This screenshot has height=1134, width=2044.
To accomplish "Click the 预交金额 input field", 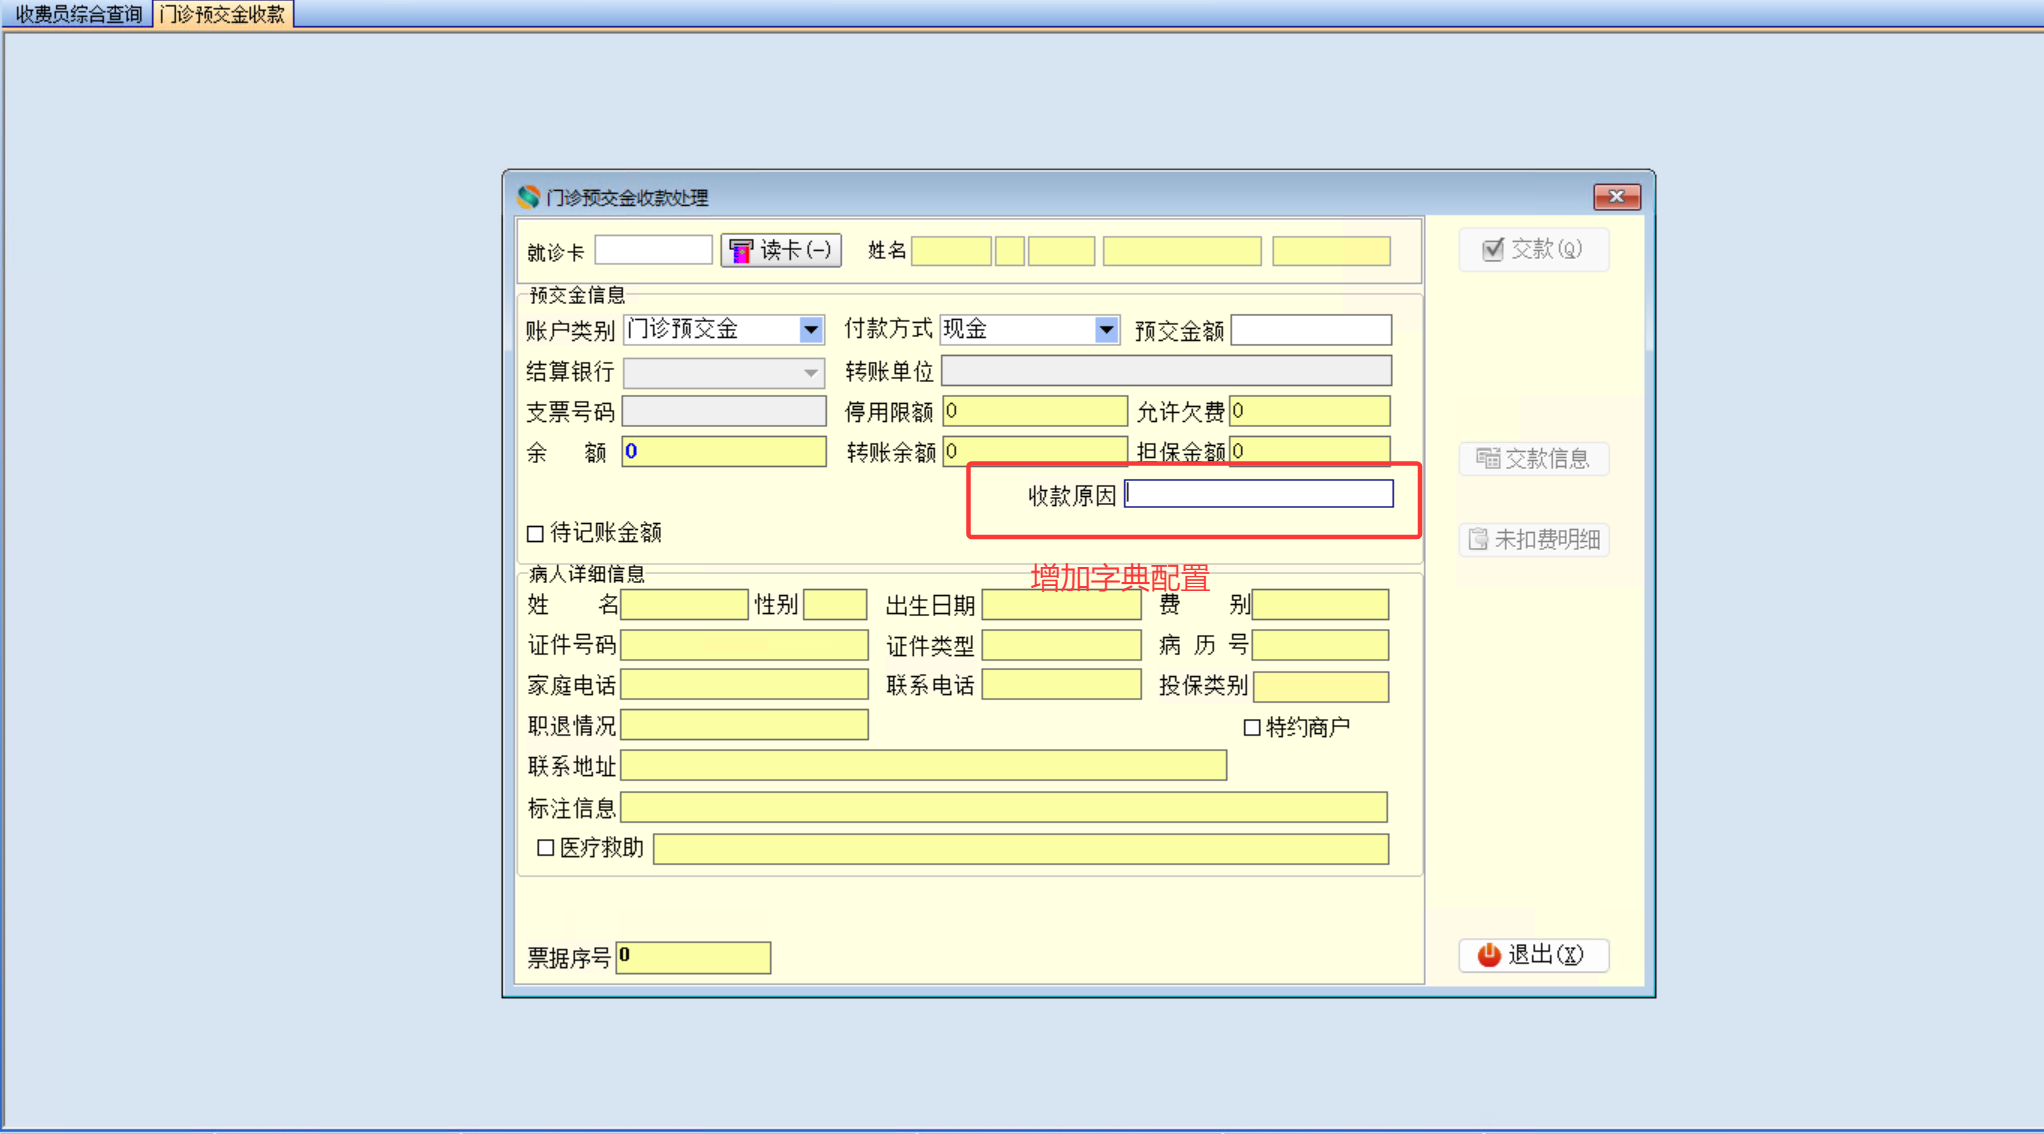I will (x=1310, y=330).
